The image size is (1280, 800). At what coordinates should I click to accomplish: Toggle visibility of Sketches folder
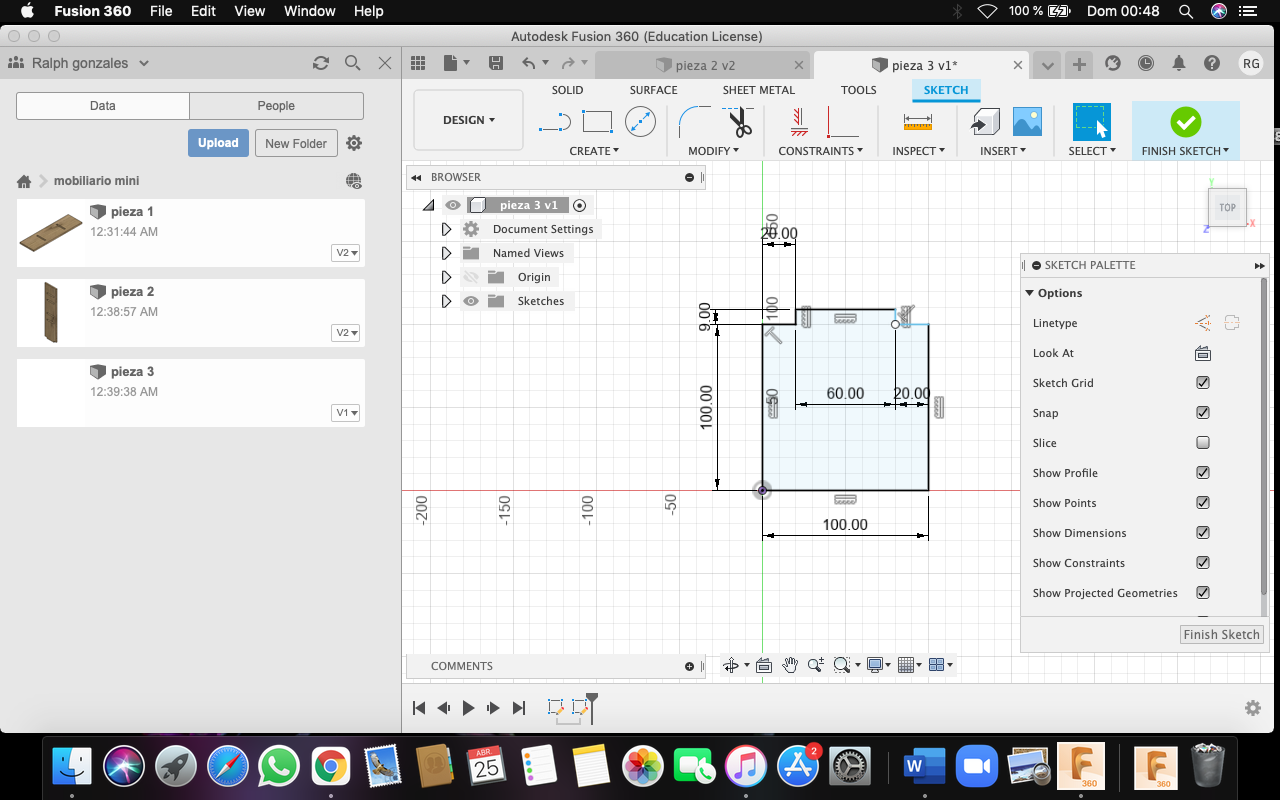(471, 301)
